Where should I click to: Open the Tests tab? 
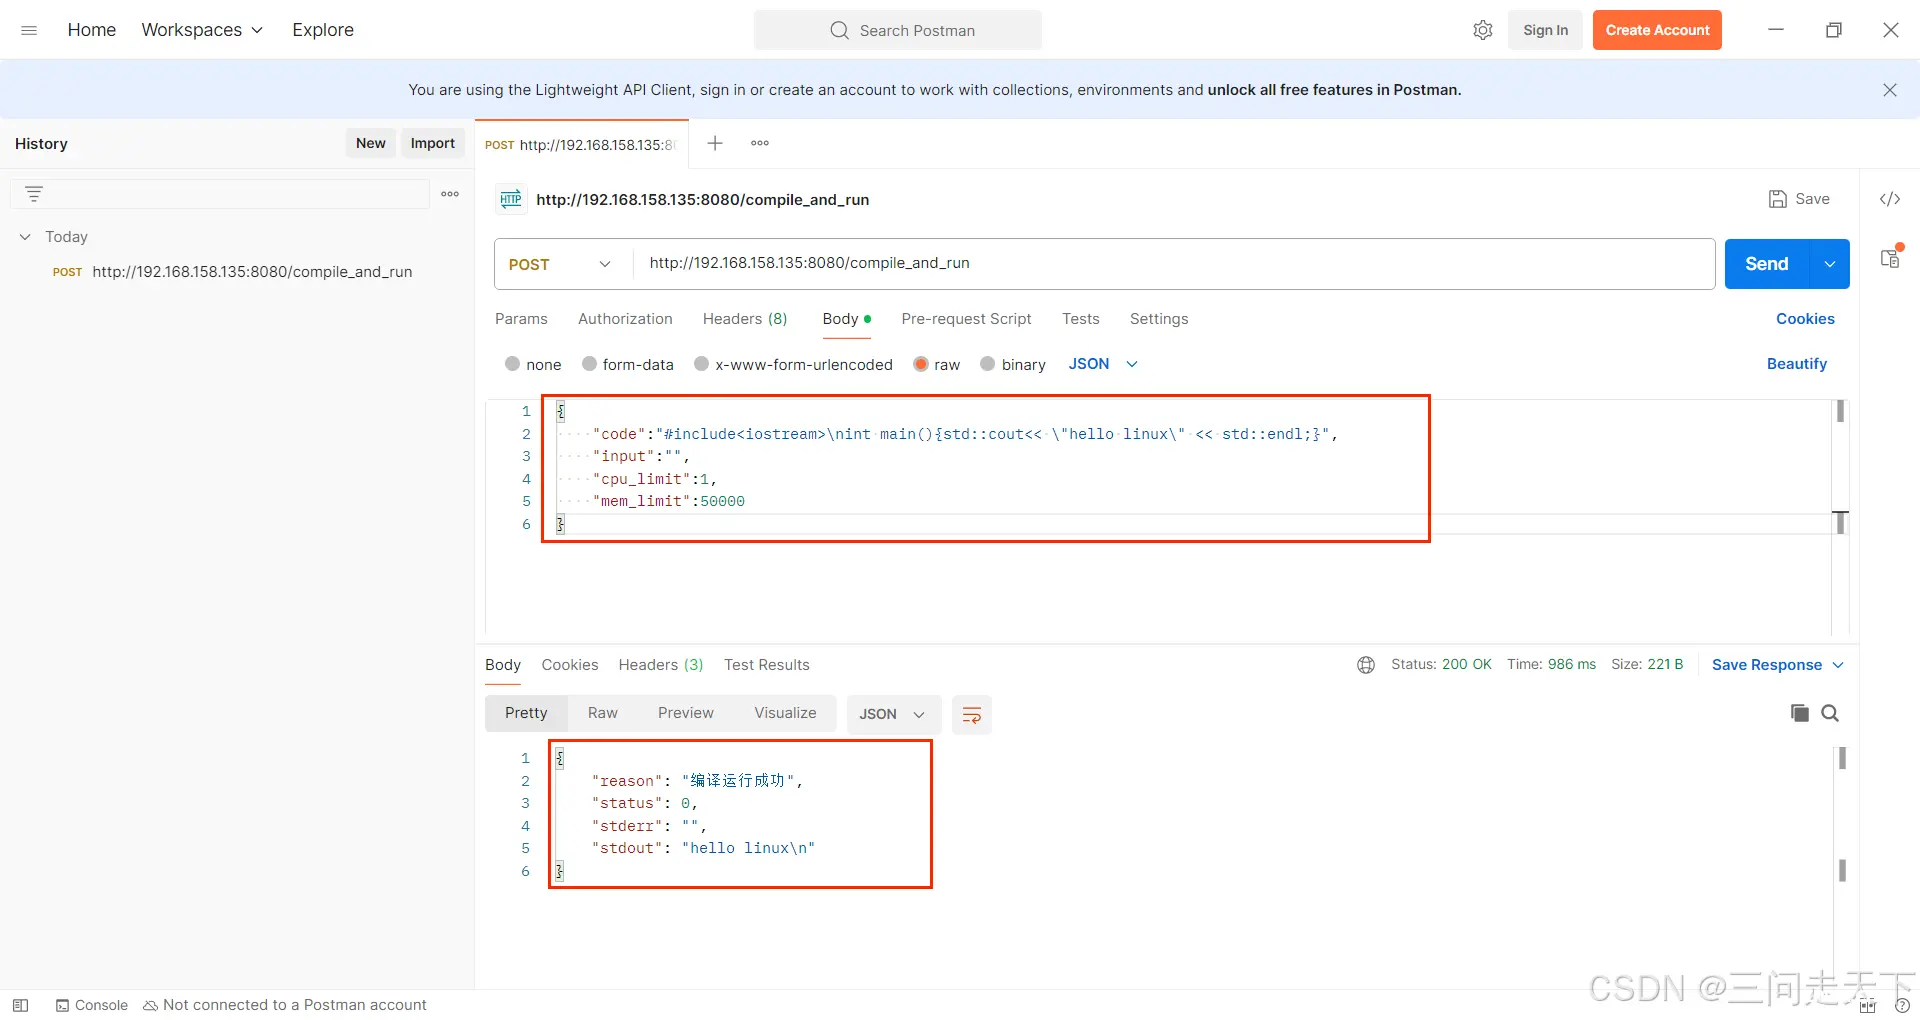(1081, 319)
